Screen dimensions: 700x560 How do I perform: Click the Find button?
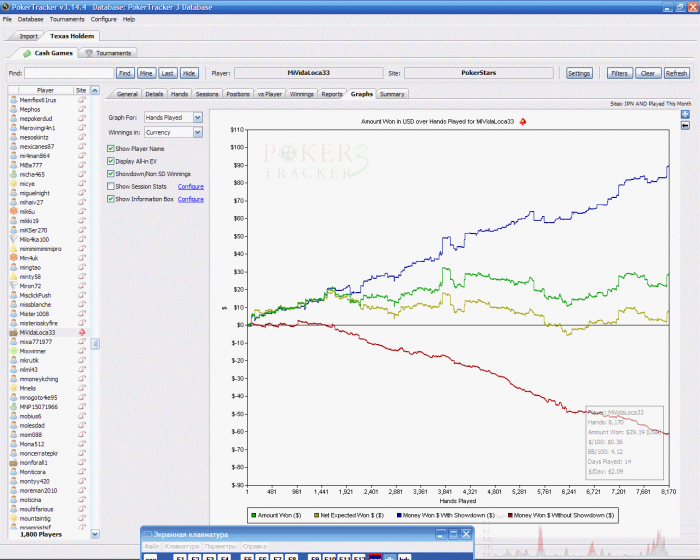125,73
